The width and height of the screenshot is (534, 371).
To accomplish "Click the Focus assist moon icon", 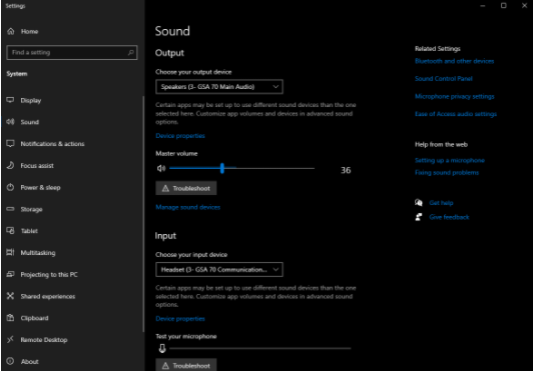I will point(11,165).
